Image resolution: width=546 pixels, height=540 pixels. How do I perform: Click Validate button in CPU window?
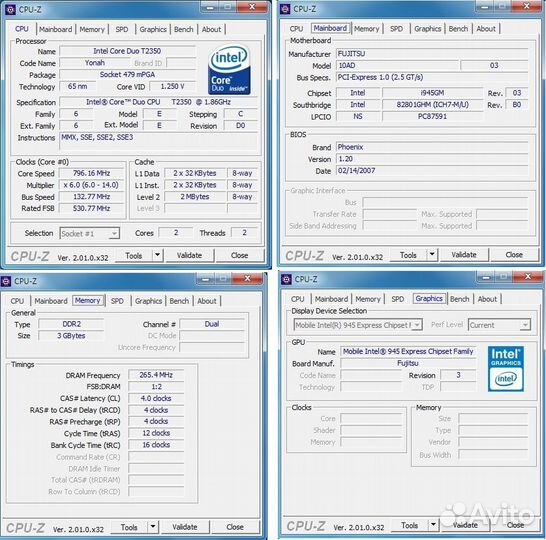pyautogui.click(x=189, y=255)
